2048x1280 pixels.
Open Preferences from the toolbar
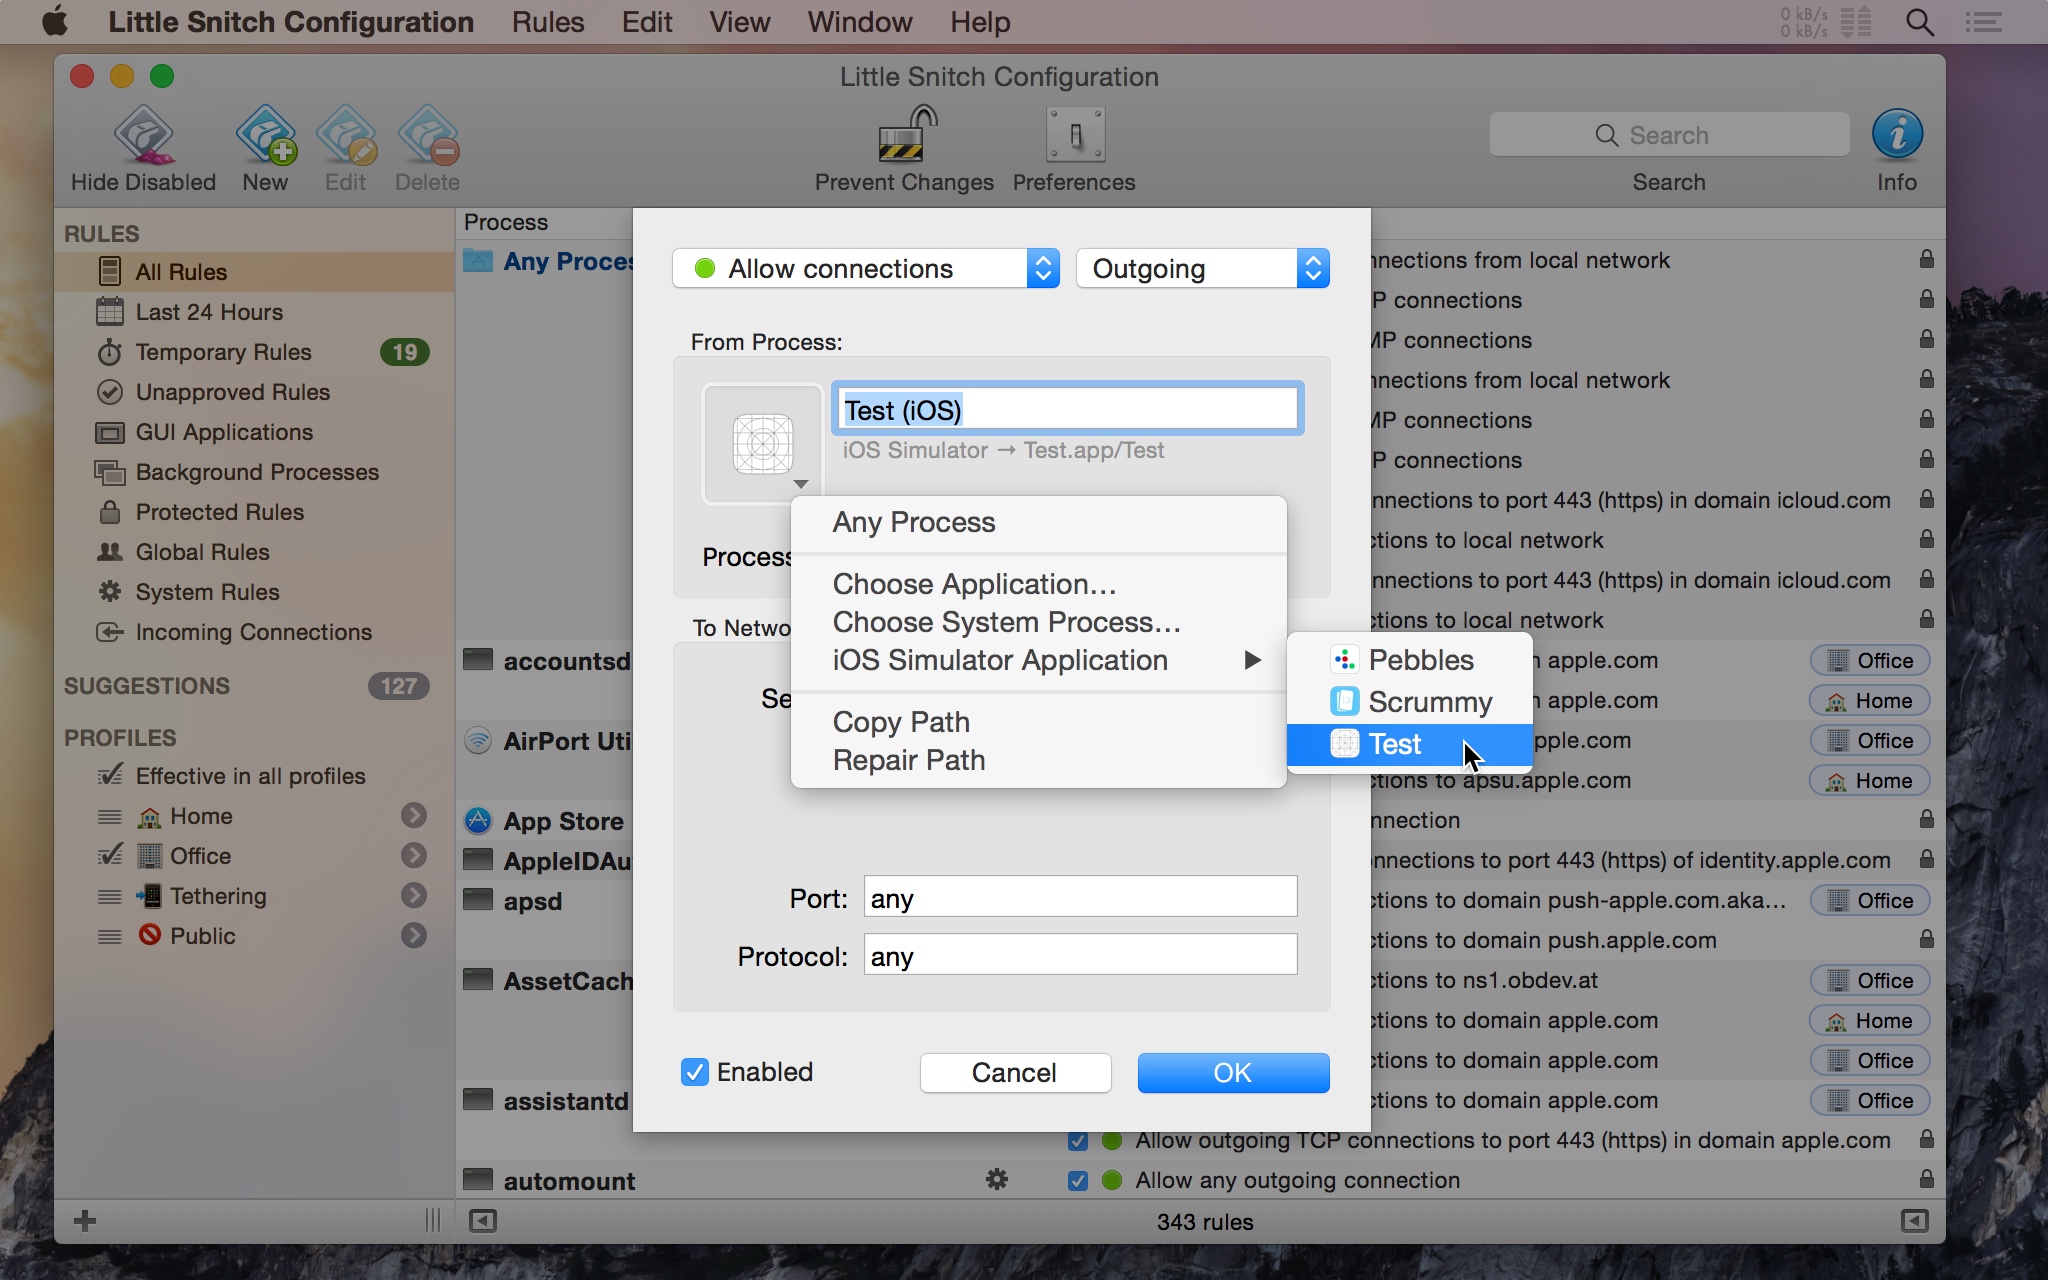[x=1075, y=135]
